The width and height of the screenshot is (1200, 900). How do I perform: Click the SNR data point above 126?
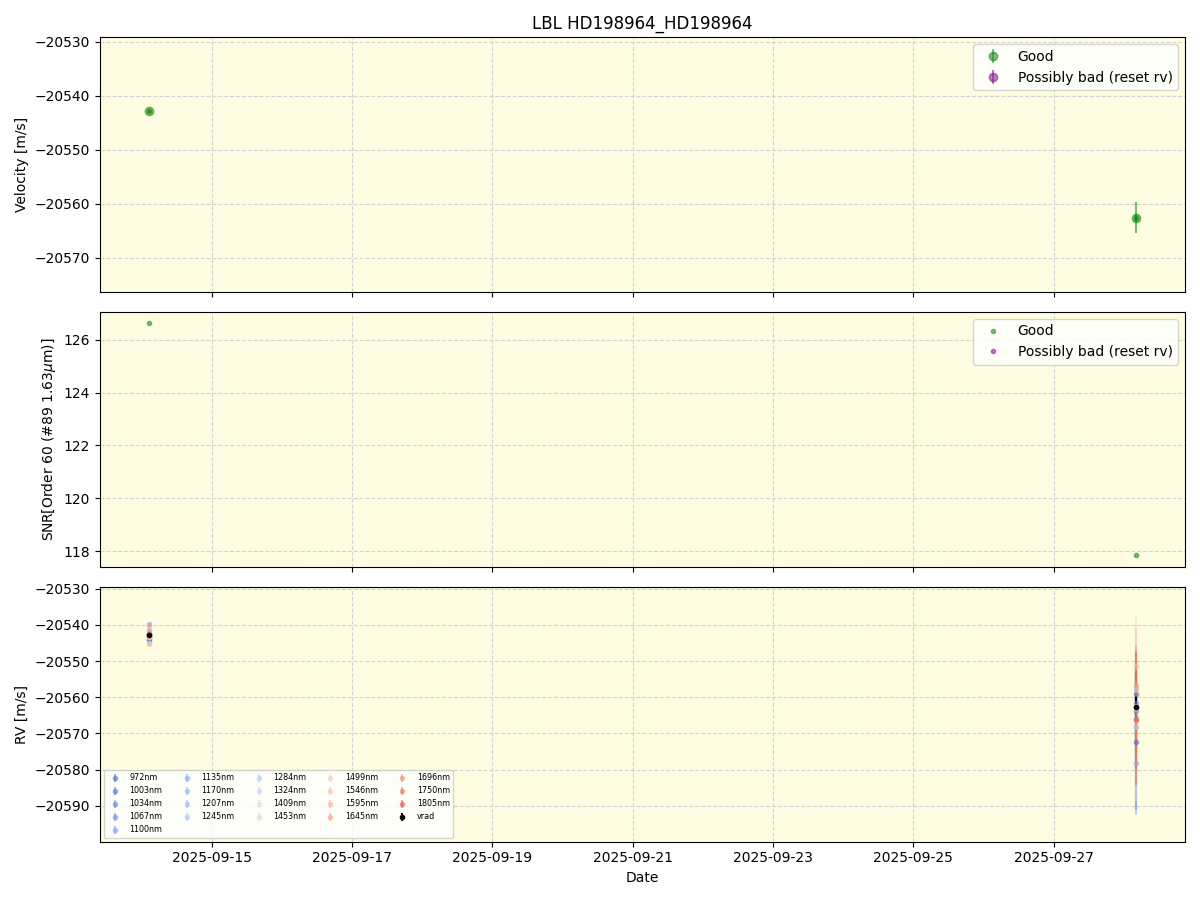click(149, 323)
